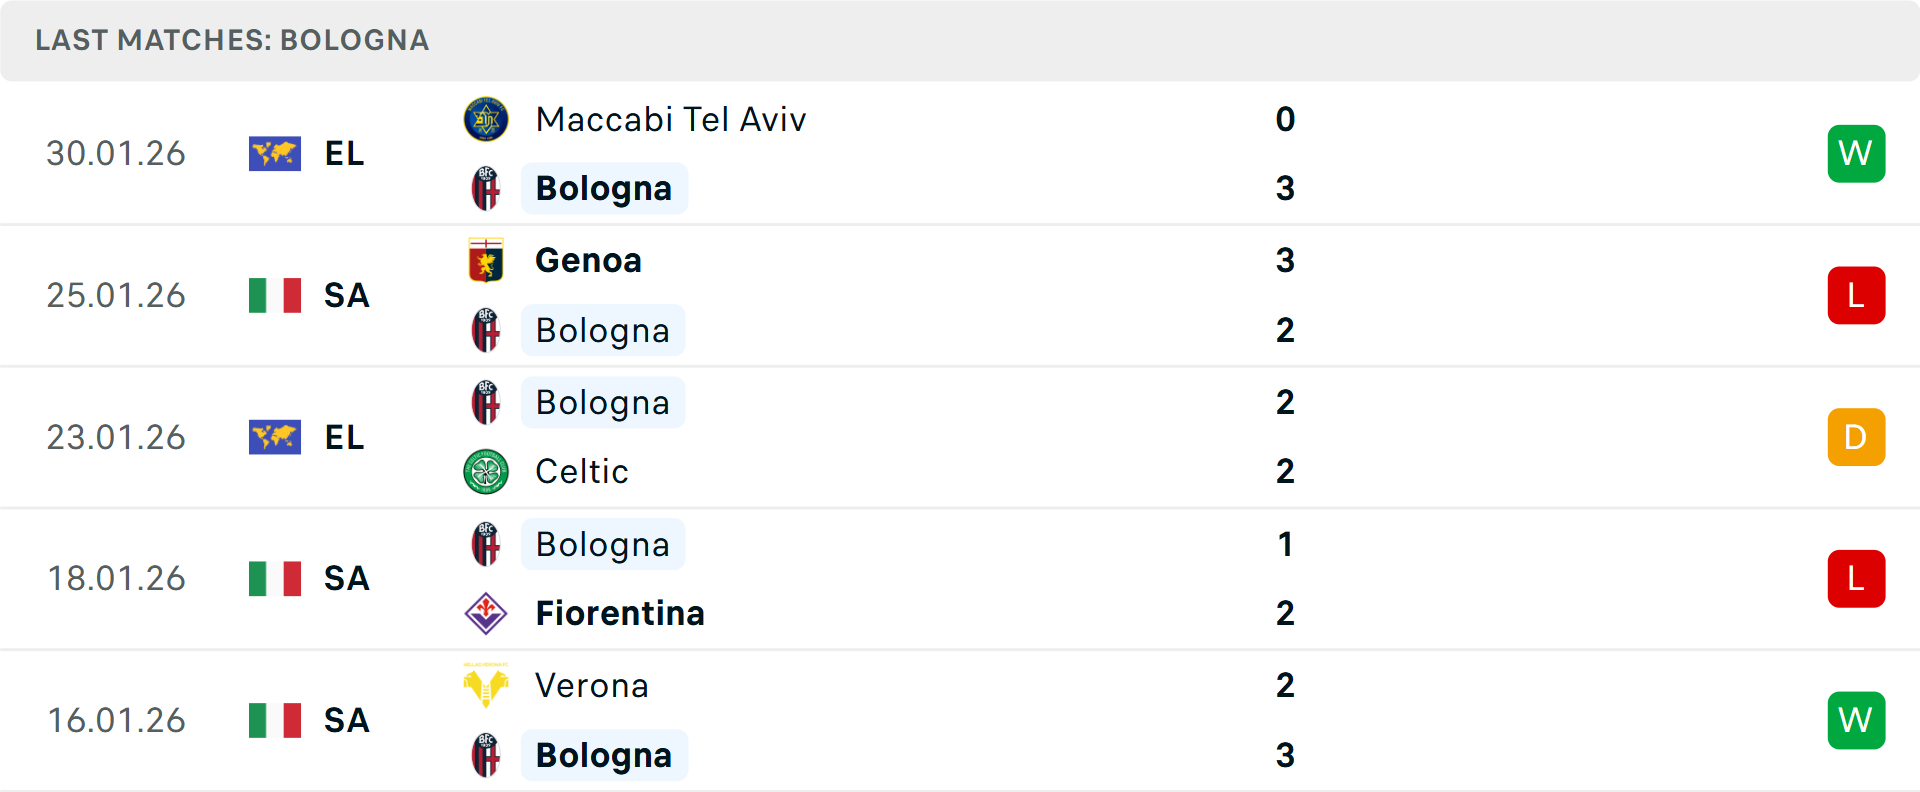Image resolution: width=1920 pixels, height=792 pixels.
Task: Open the Celtic team link
Action: [582, 471]
